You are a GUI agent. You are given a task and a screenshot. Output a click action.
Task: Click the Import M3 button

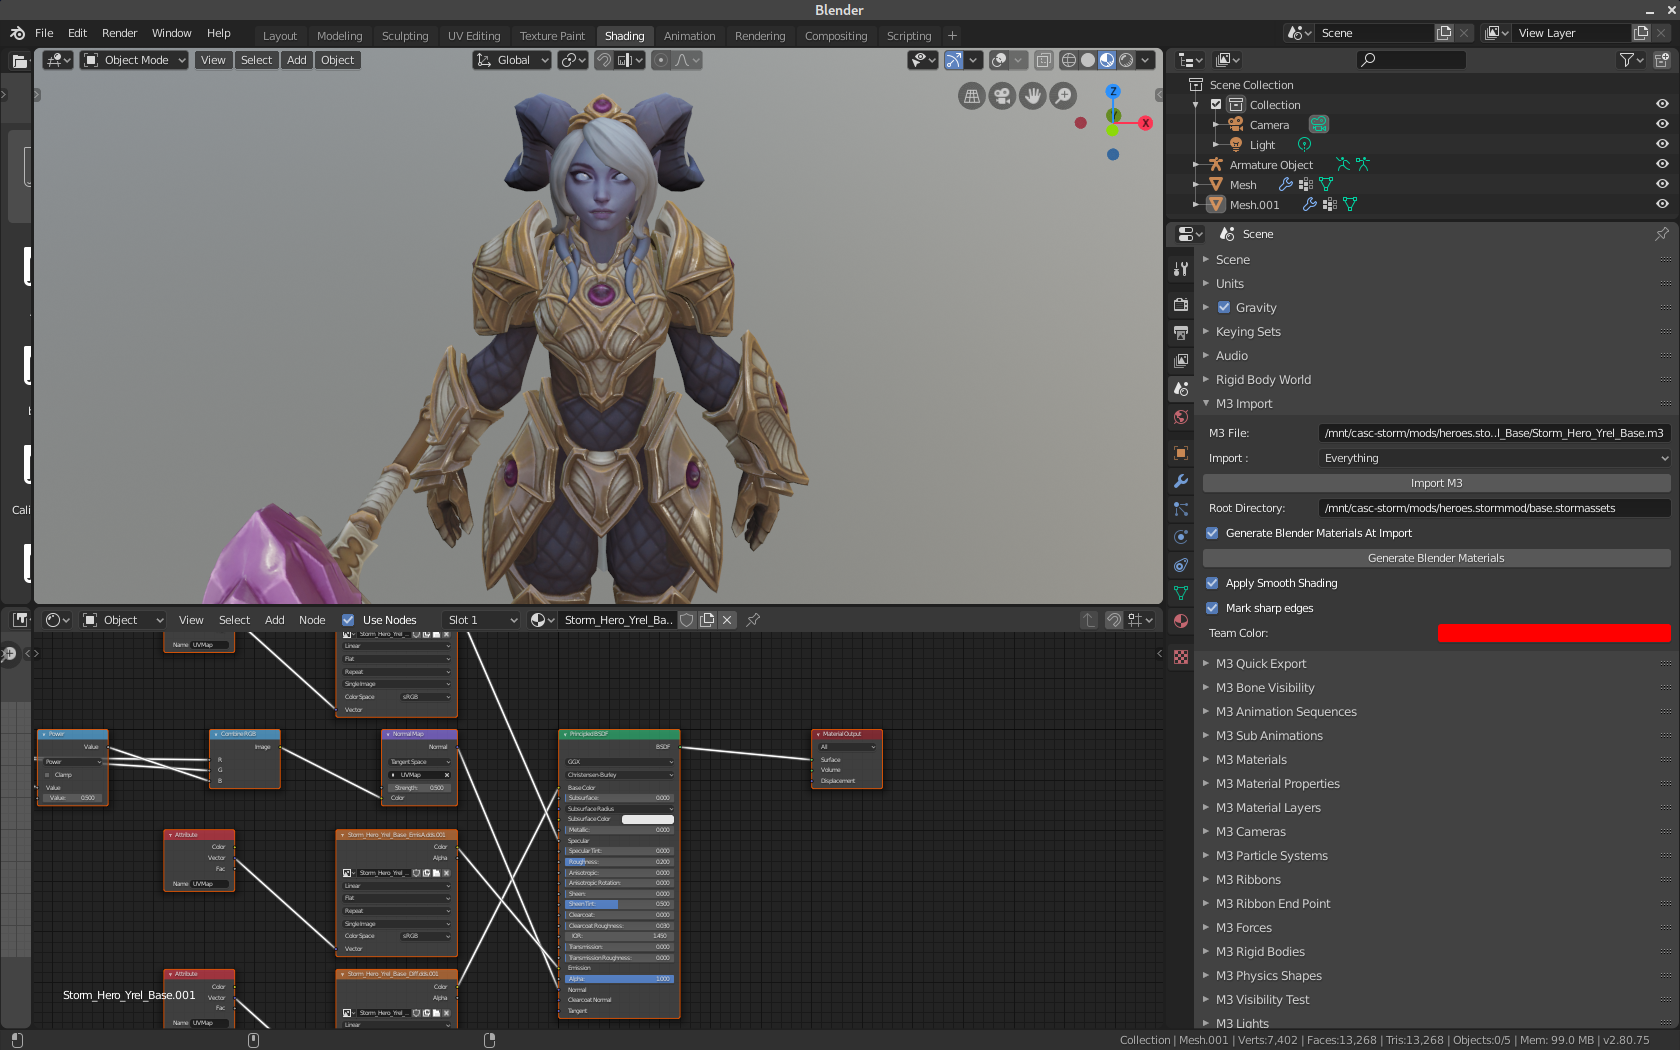point(1436,483)
